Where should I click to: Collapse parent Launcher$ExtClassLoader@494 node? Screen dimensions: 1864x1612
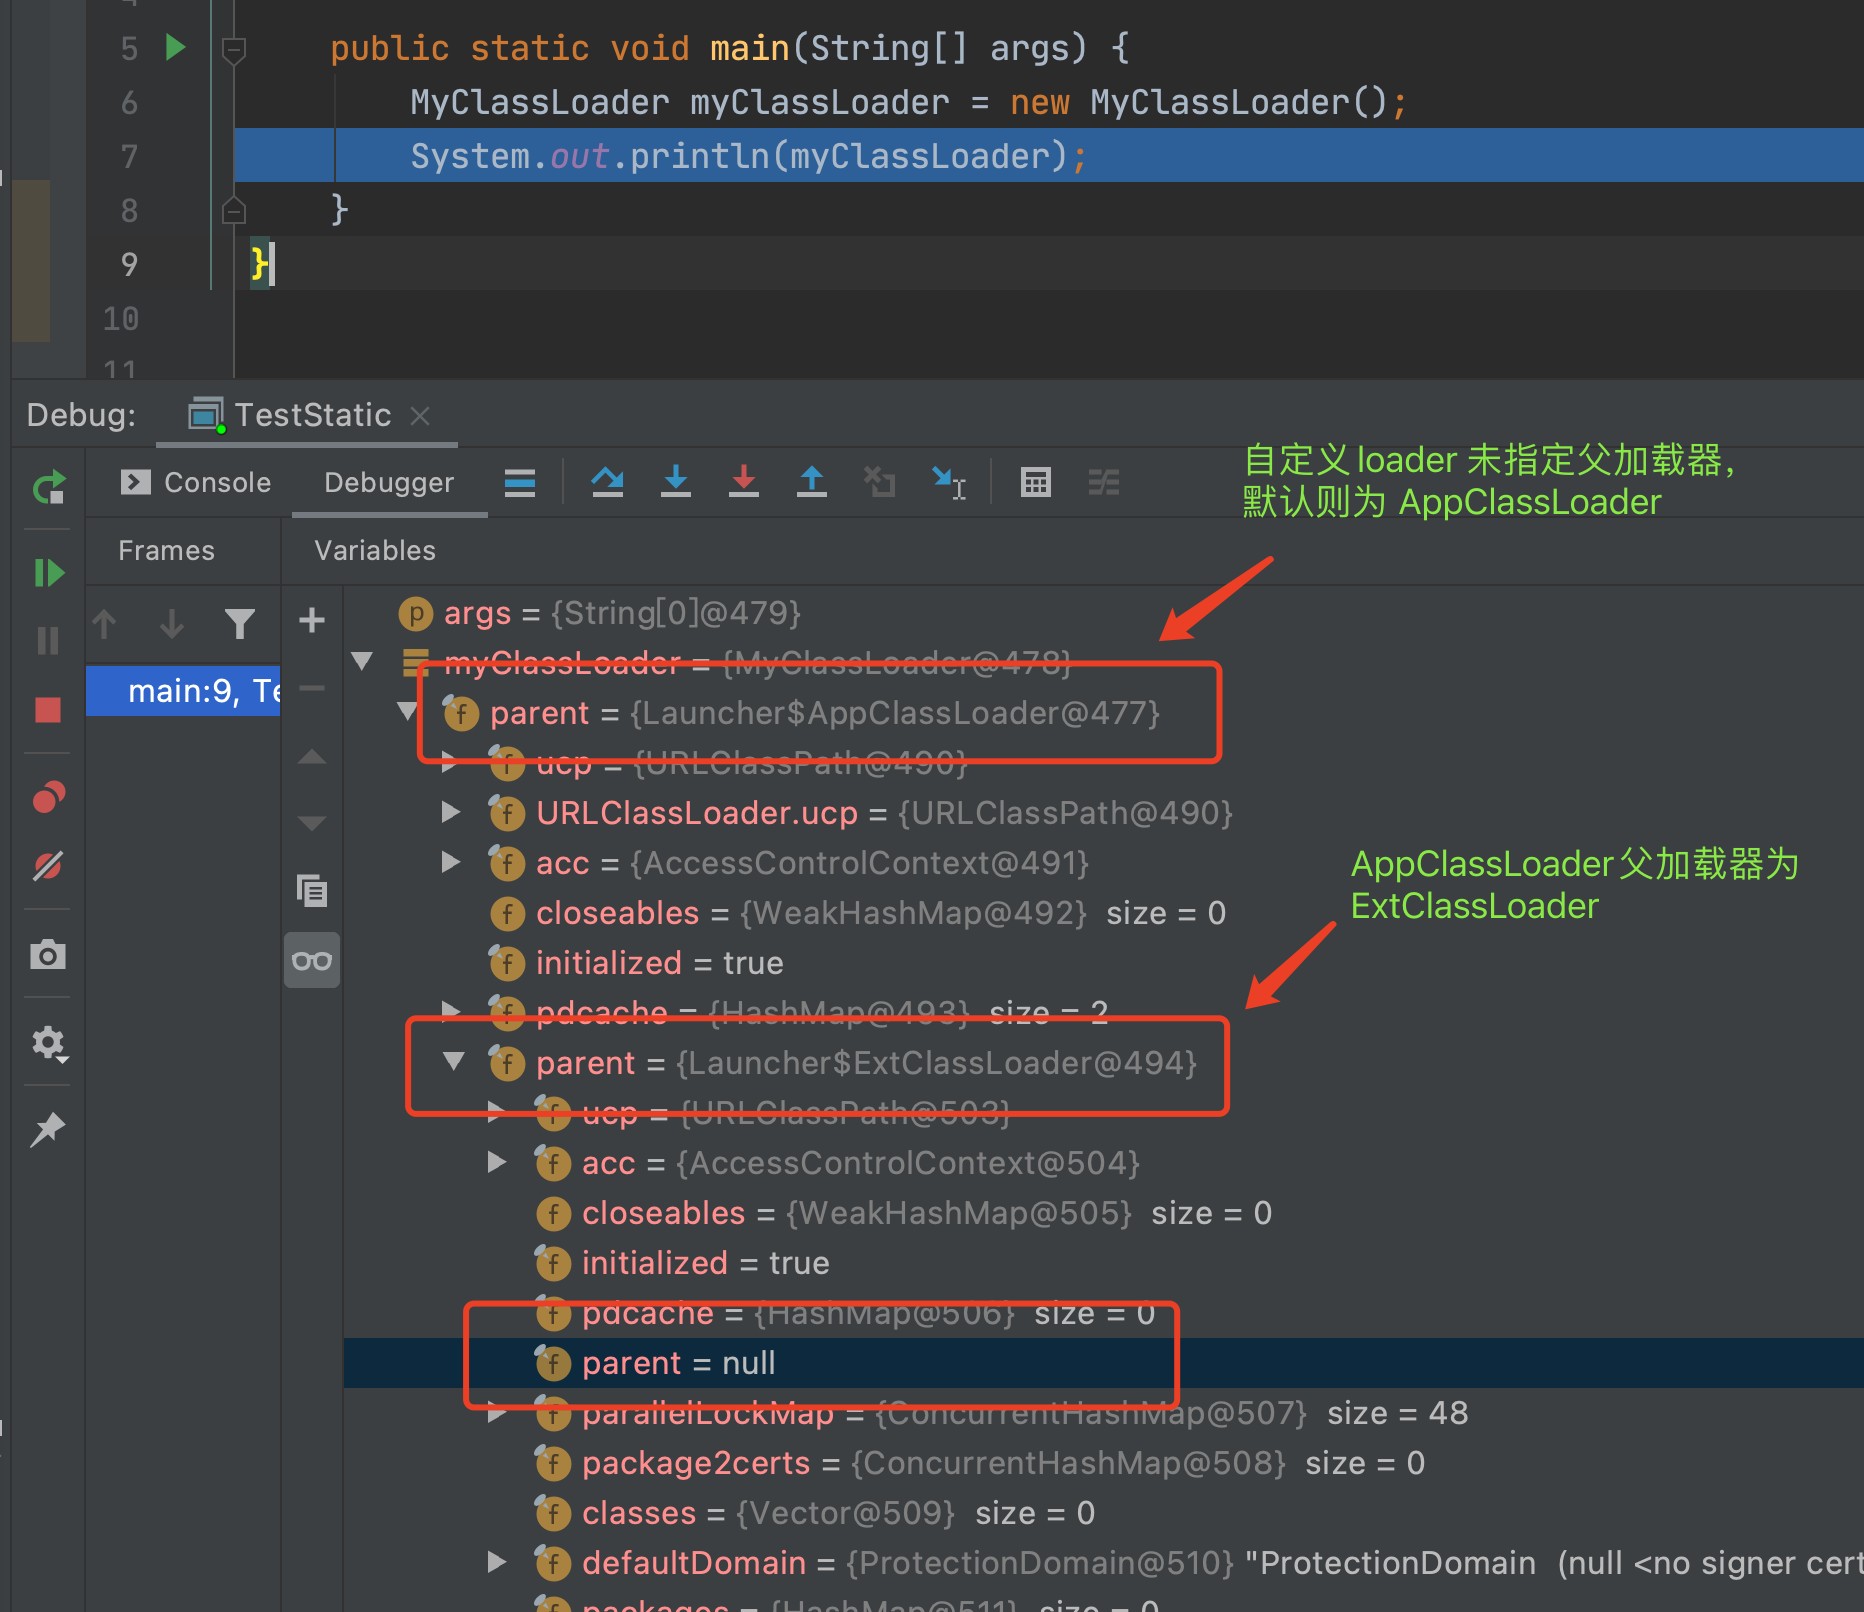pyautogui.click(x=454, y=1061)
